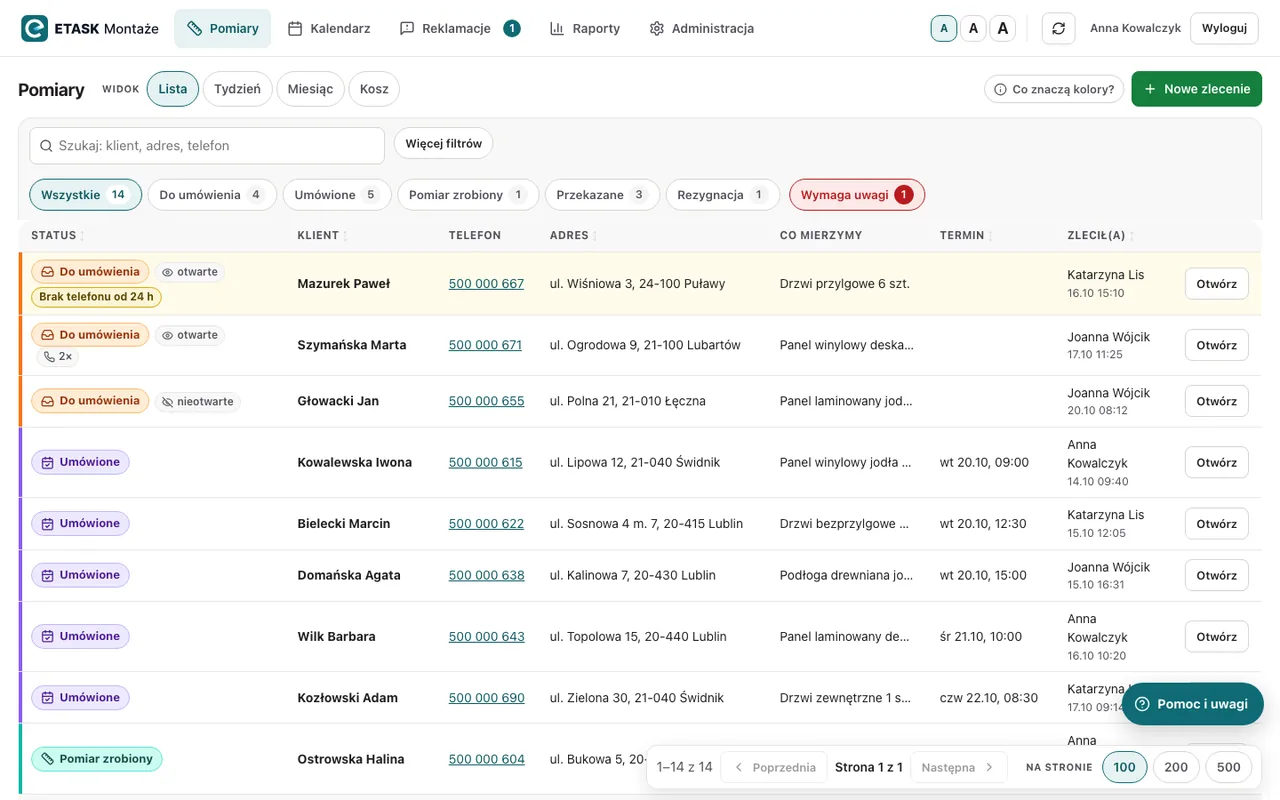Filter by Umówione status
The height and width of the screenshot is (800, 1280).
pyautogui.click(x=336, y=195)
